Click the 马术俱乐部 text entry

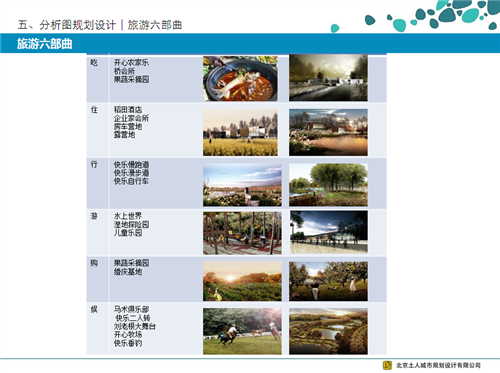click(131, 309)
